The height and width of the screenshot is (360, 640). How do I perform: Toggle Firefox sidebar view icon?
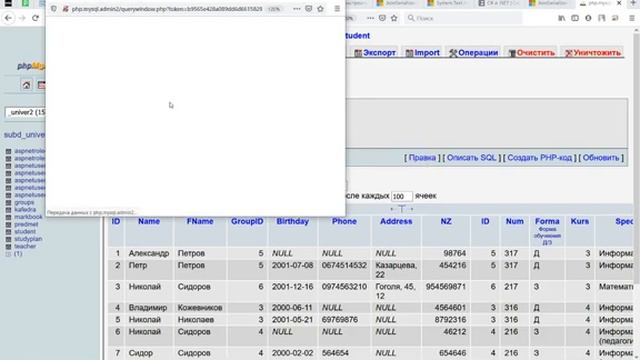coord(575,18)
